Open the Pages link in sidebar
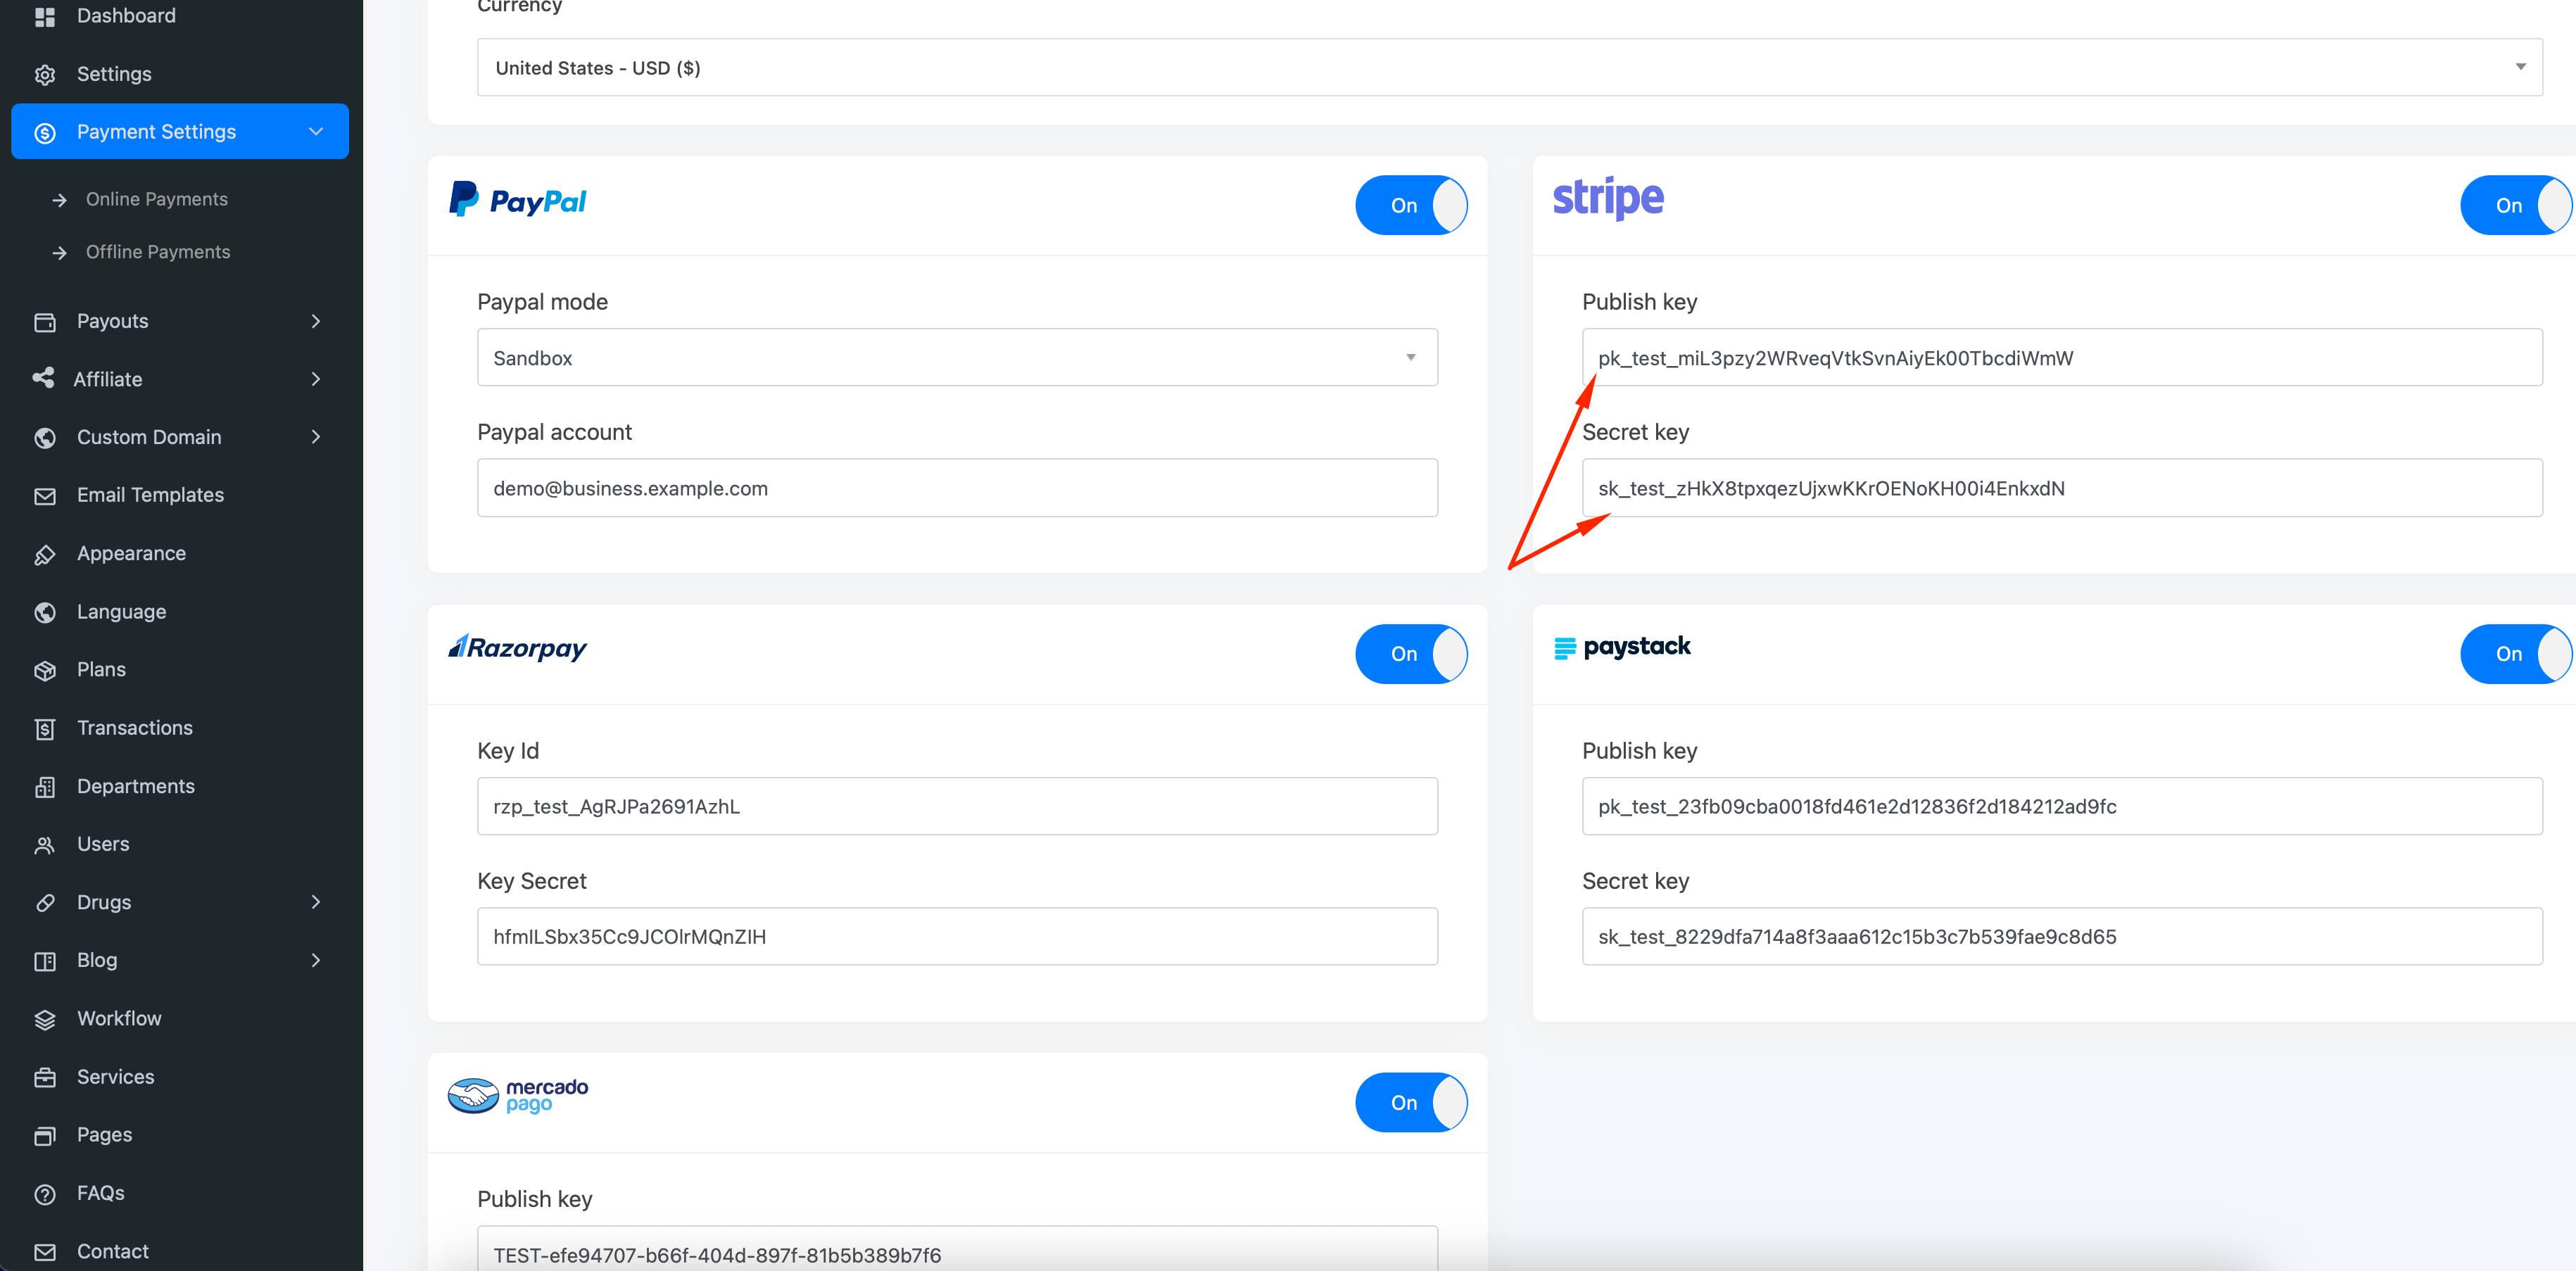This screenshot has height=1271, width=2576. (x=104, y=1135)
